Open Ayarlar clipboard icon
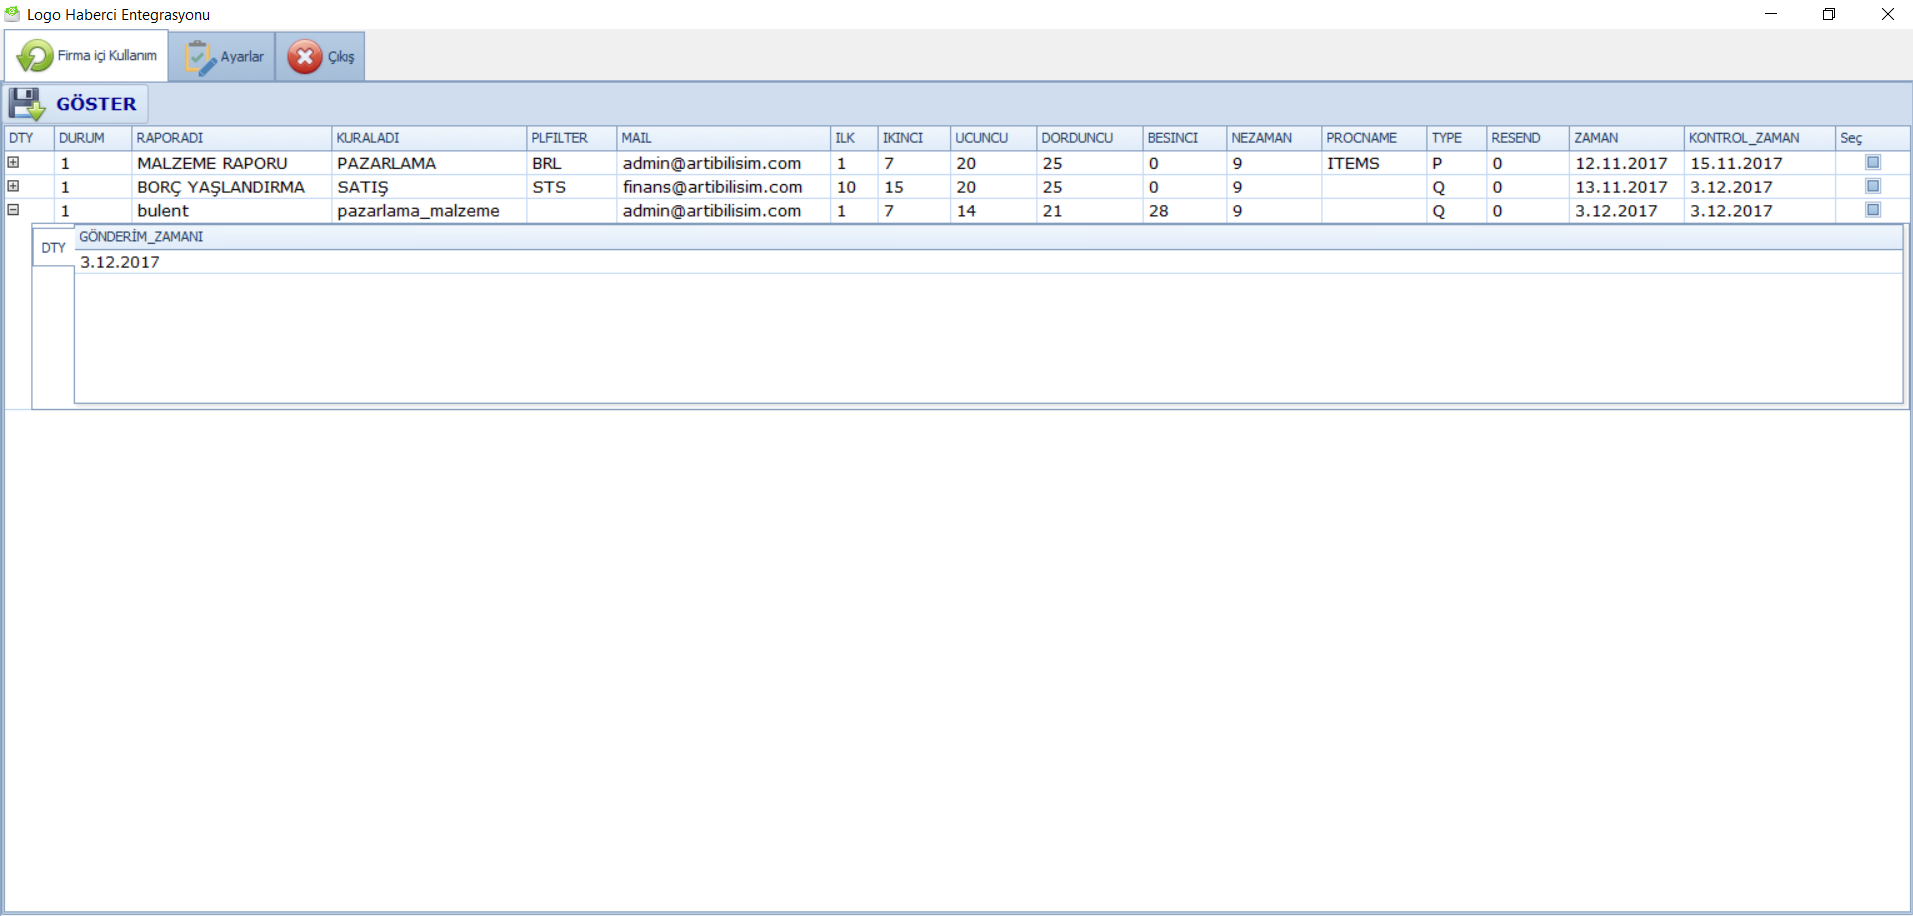The image size is (1913, 916). pos(200,57)
